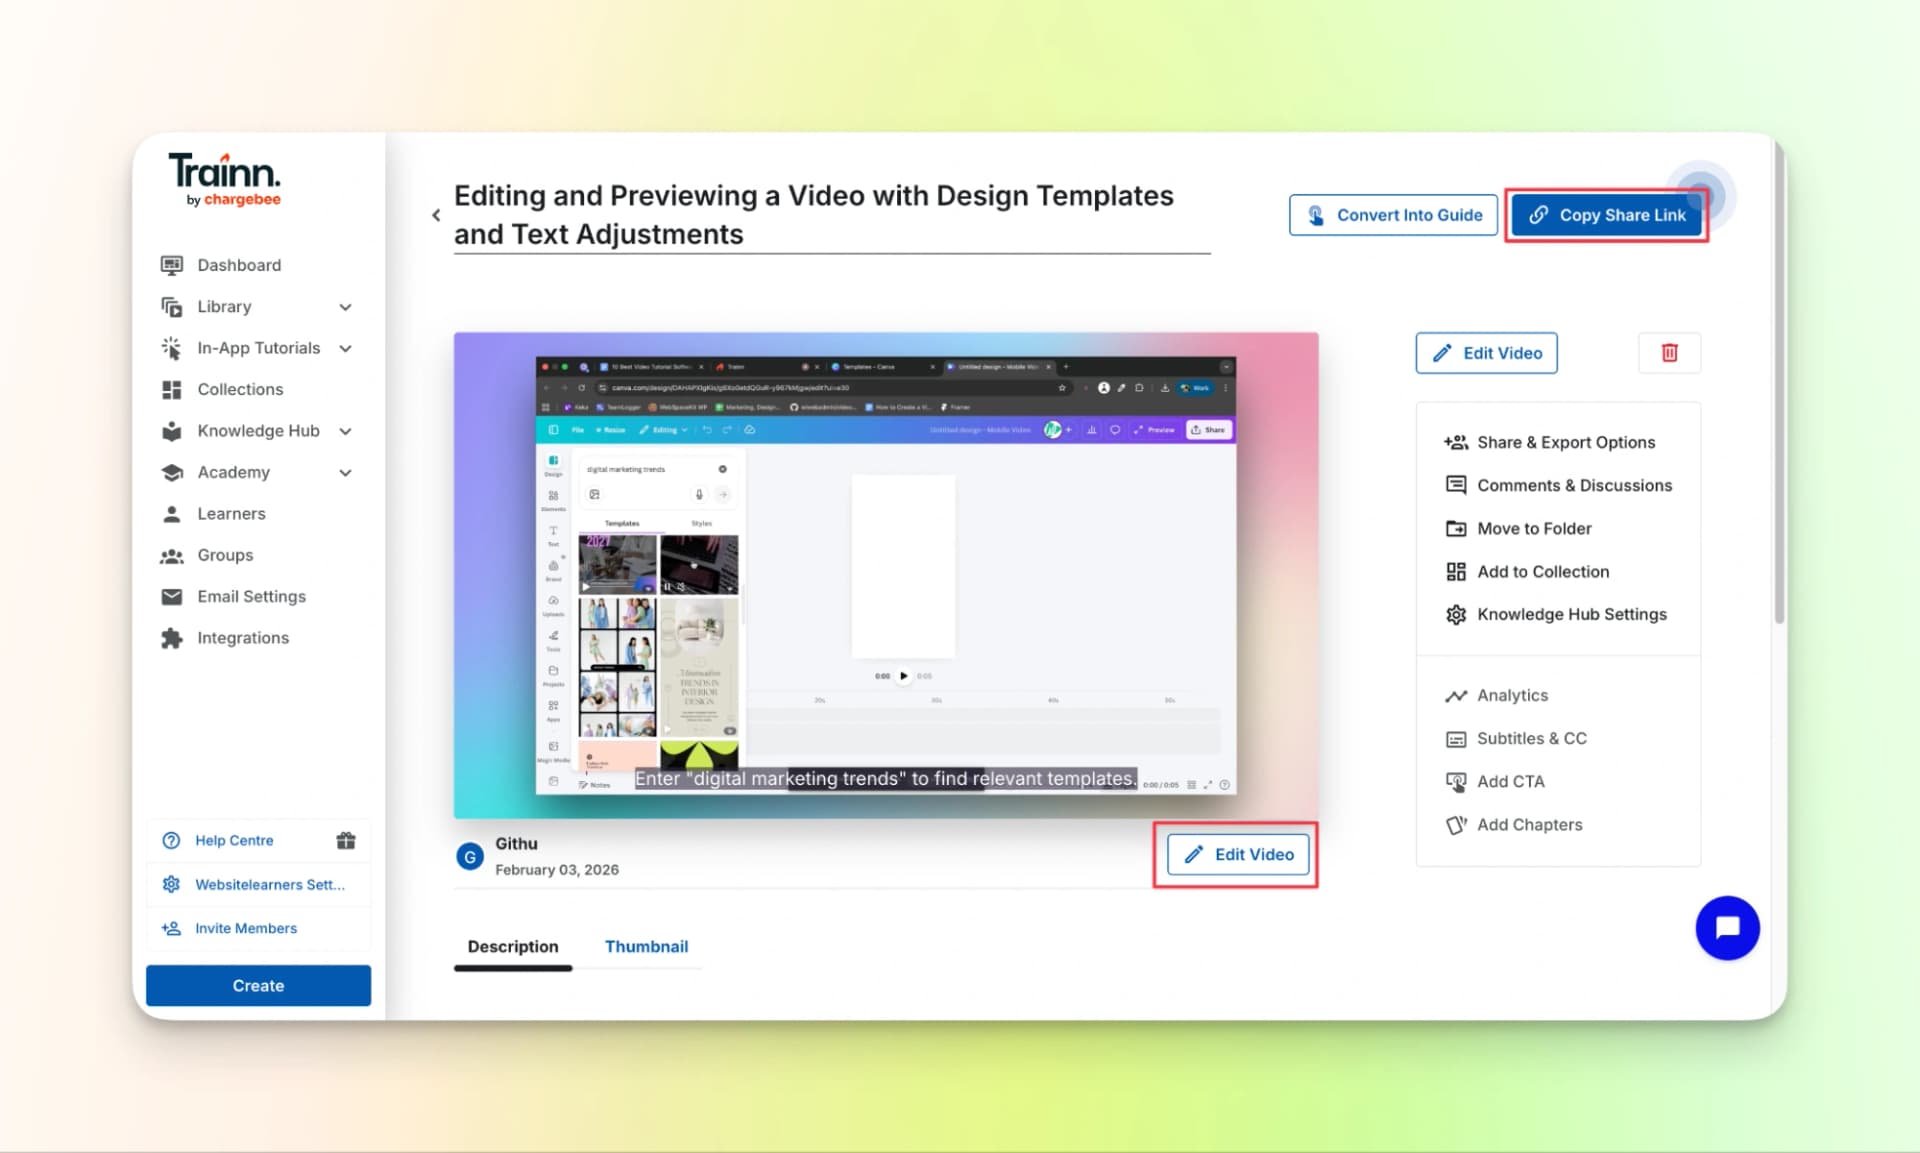1920x1153 pixels.
Task: Open Knowledge Hub Settings gear item
Action: click(x=1570, y=614)
